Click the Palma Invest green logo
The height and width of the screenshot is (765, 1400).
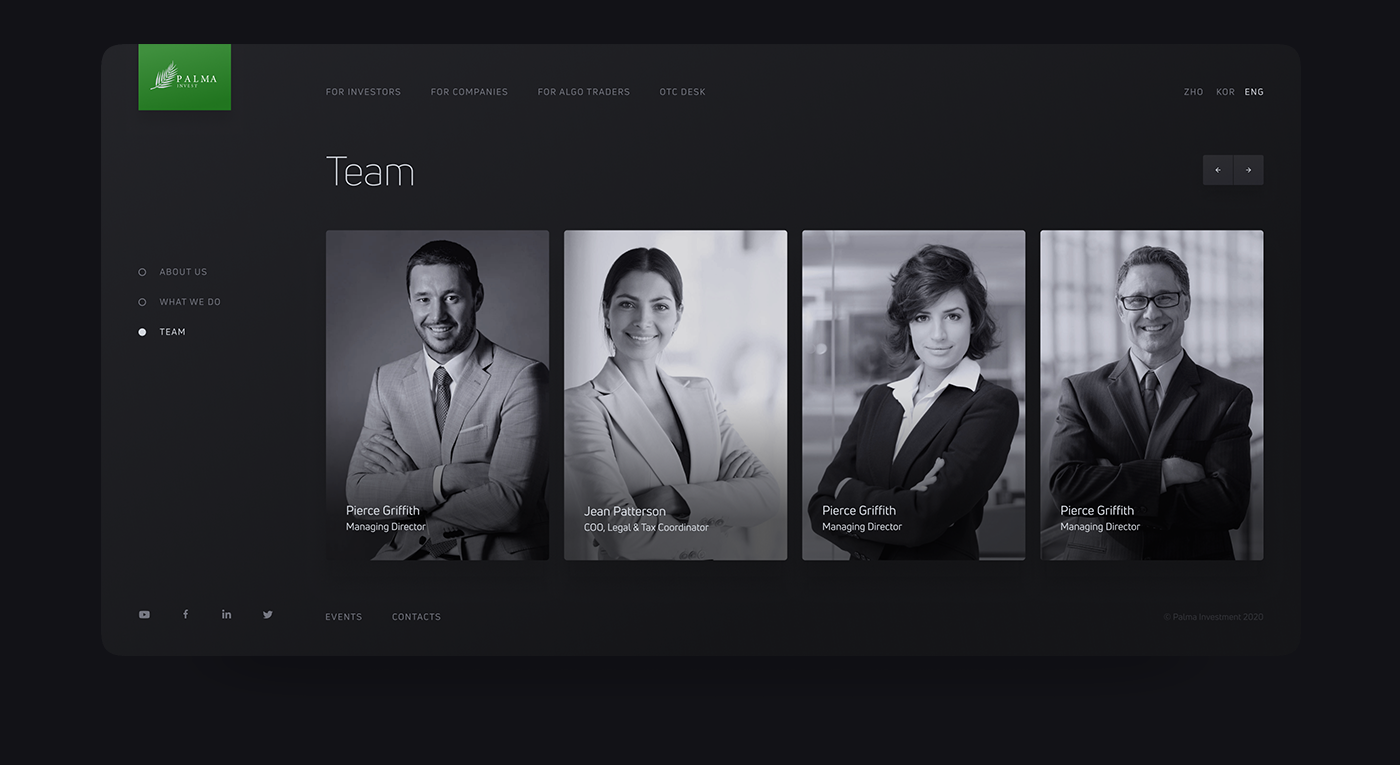[x=184, y=77]
